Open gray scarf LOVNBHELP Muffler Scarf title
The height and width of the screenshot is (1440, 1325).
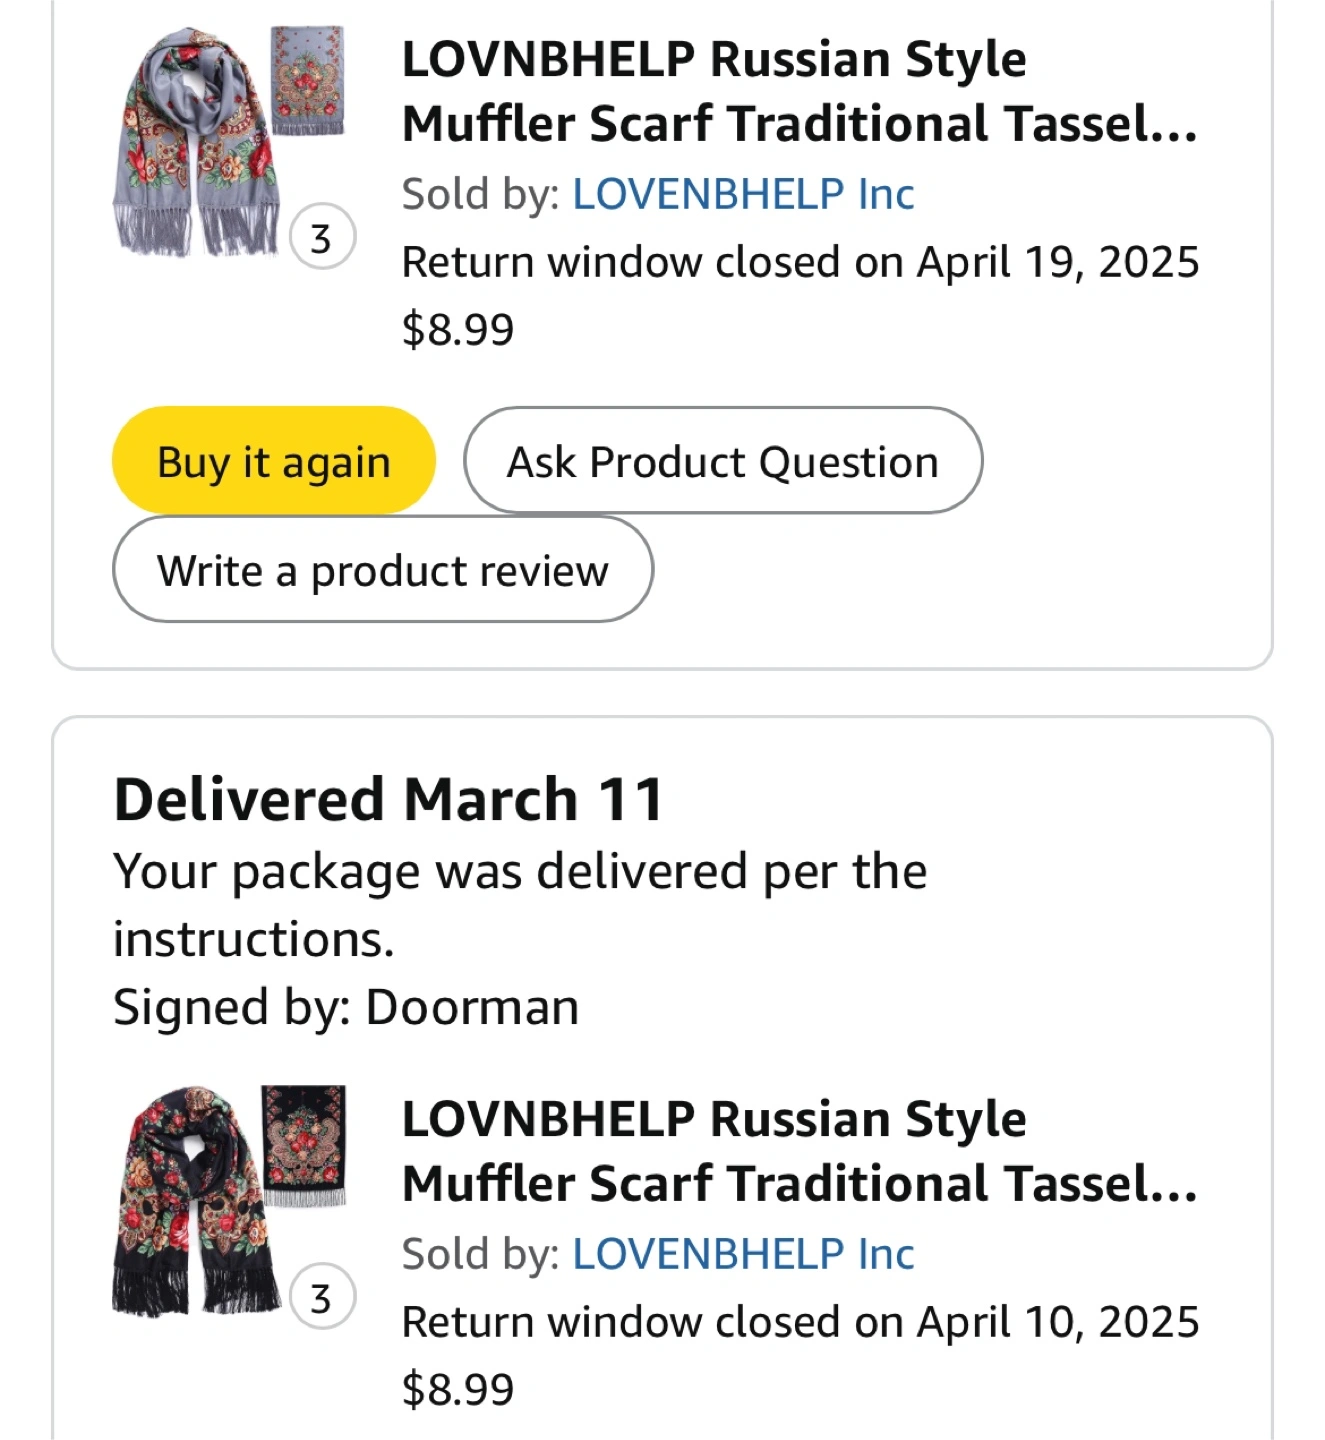point(799,91)
